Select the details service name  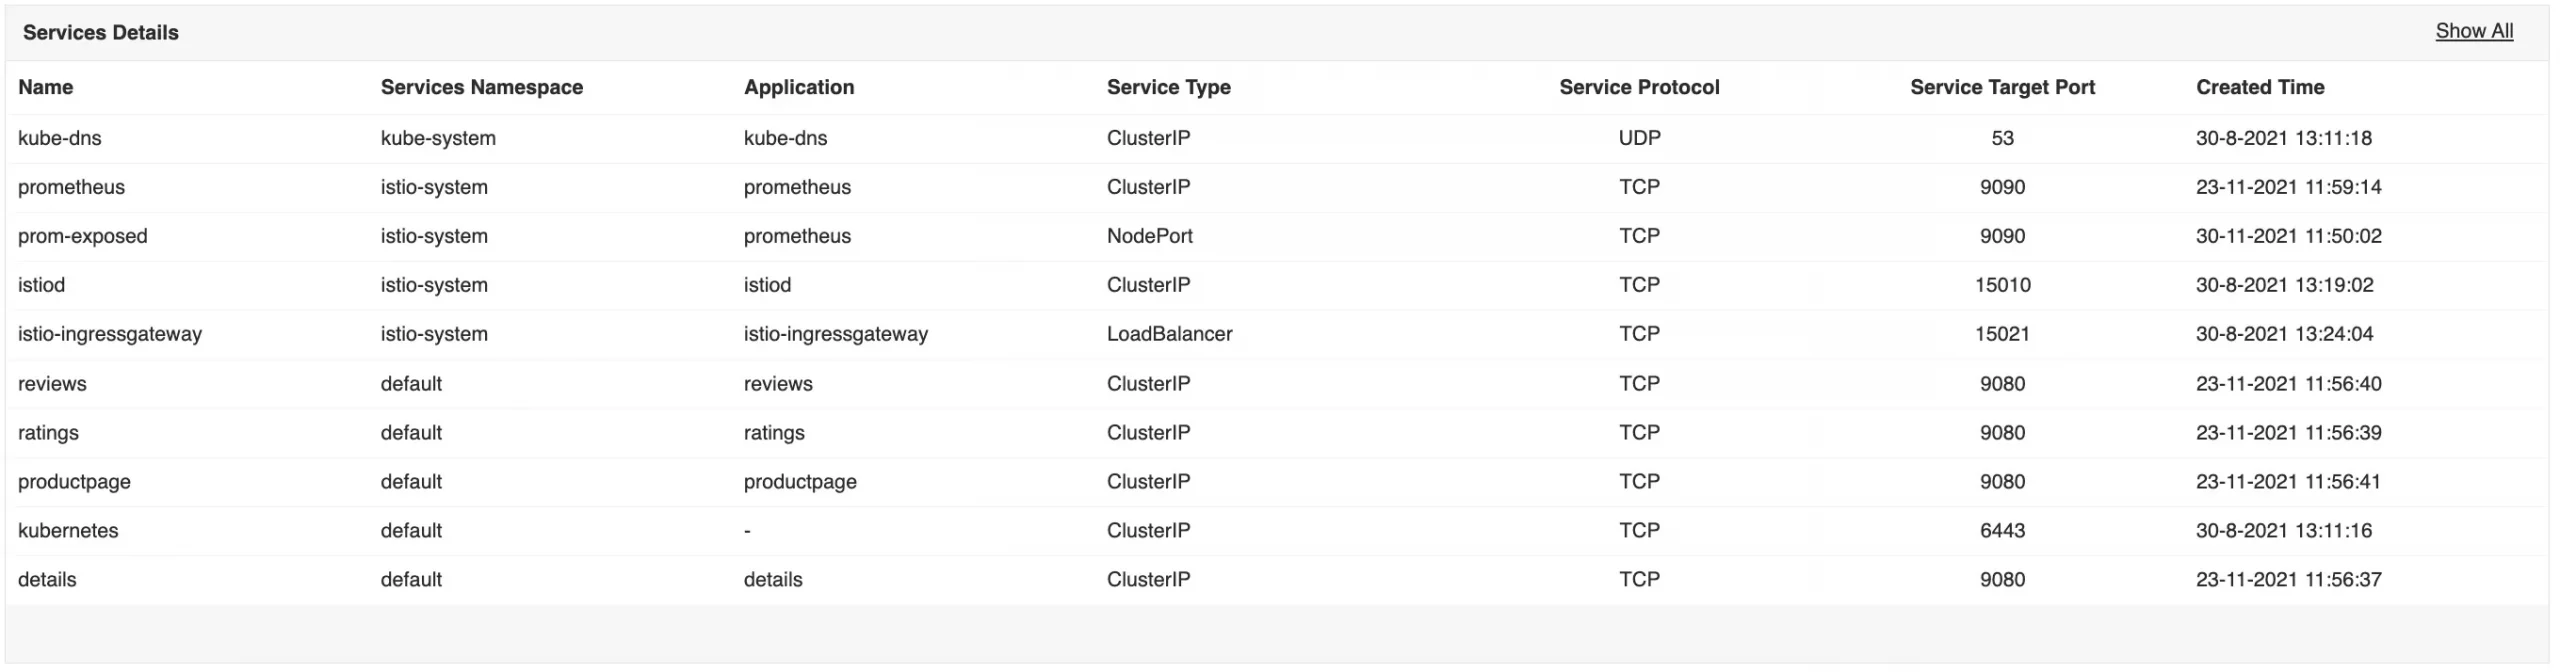[47, 580]
